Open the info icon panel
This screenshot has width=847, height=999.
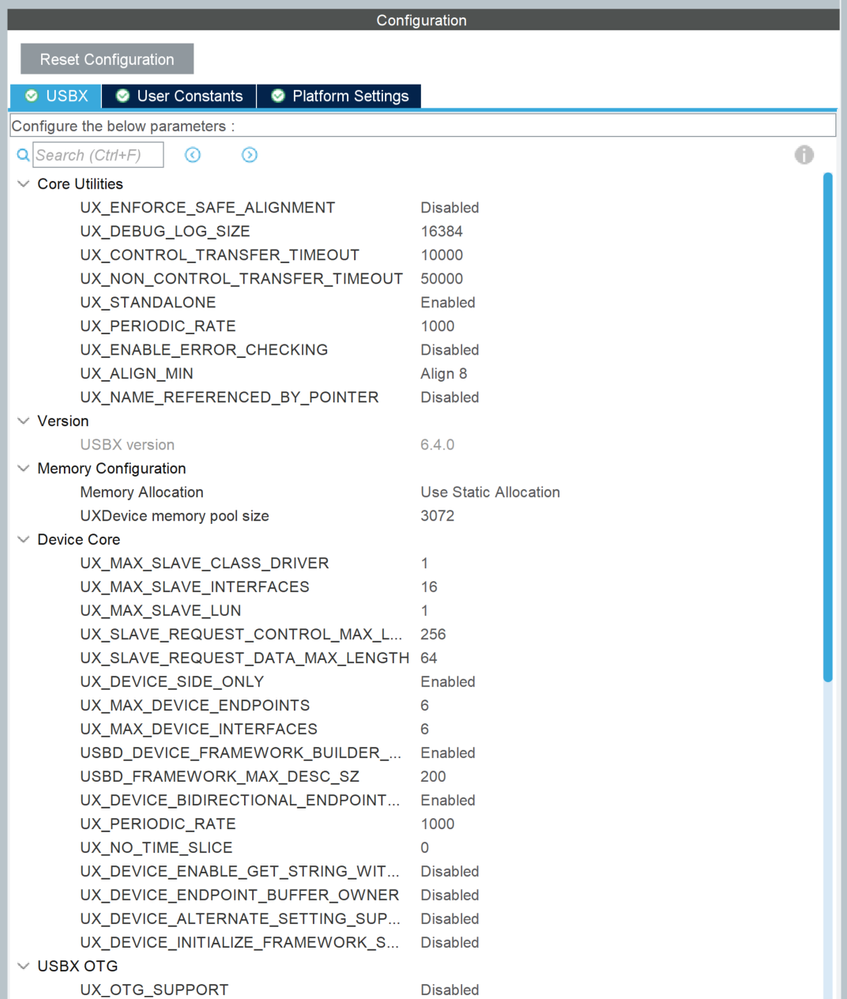click(x=804, y=155)
